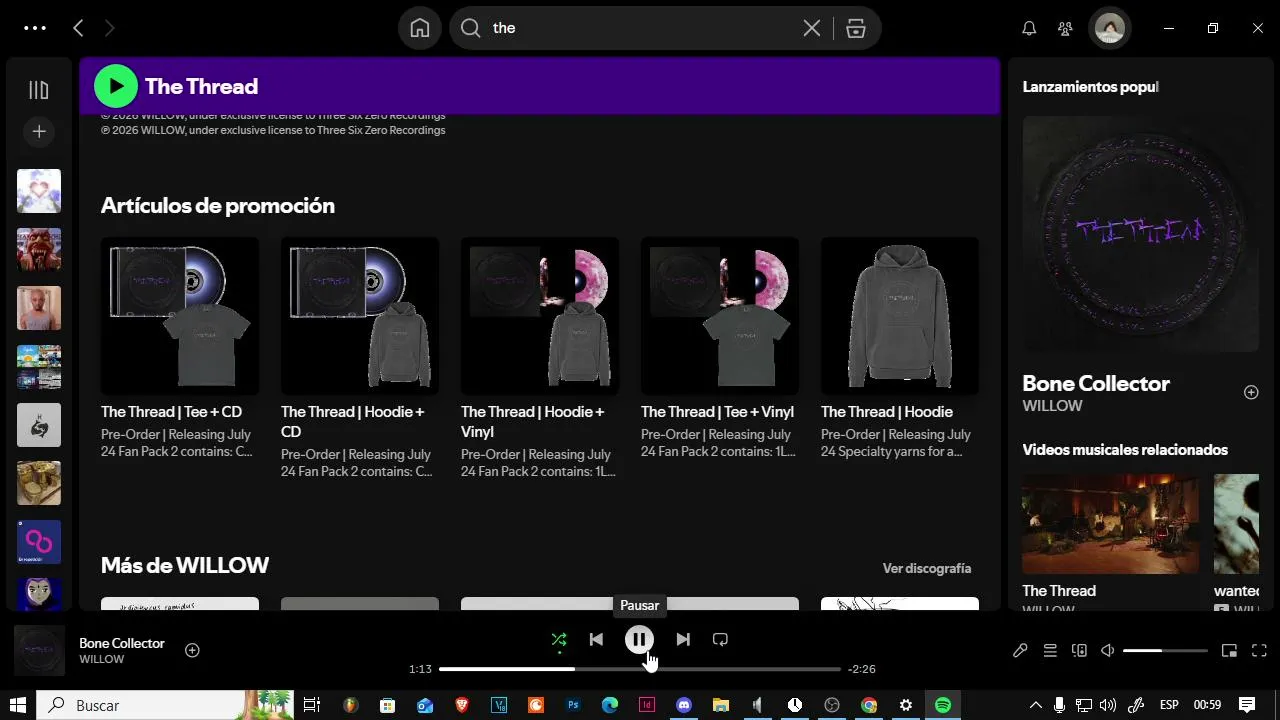Open File Explorer from taskbar
1280x720 pixels.
[721, 705]
